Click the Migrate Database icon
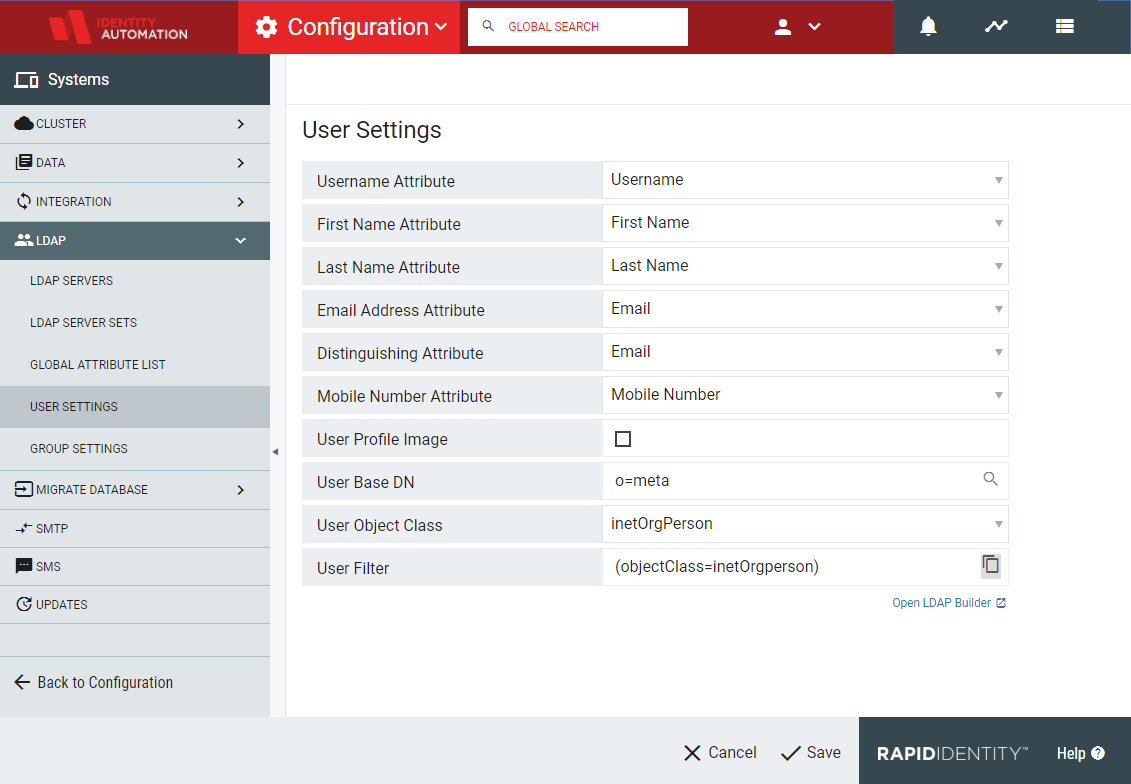This screenshot has width=1131, height=784. 24,489
